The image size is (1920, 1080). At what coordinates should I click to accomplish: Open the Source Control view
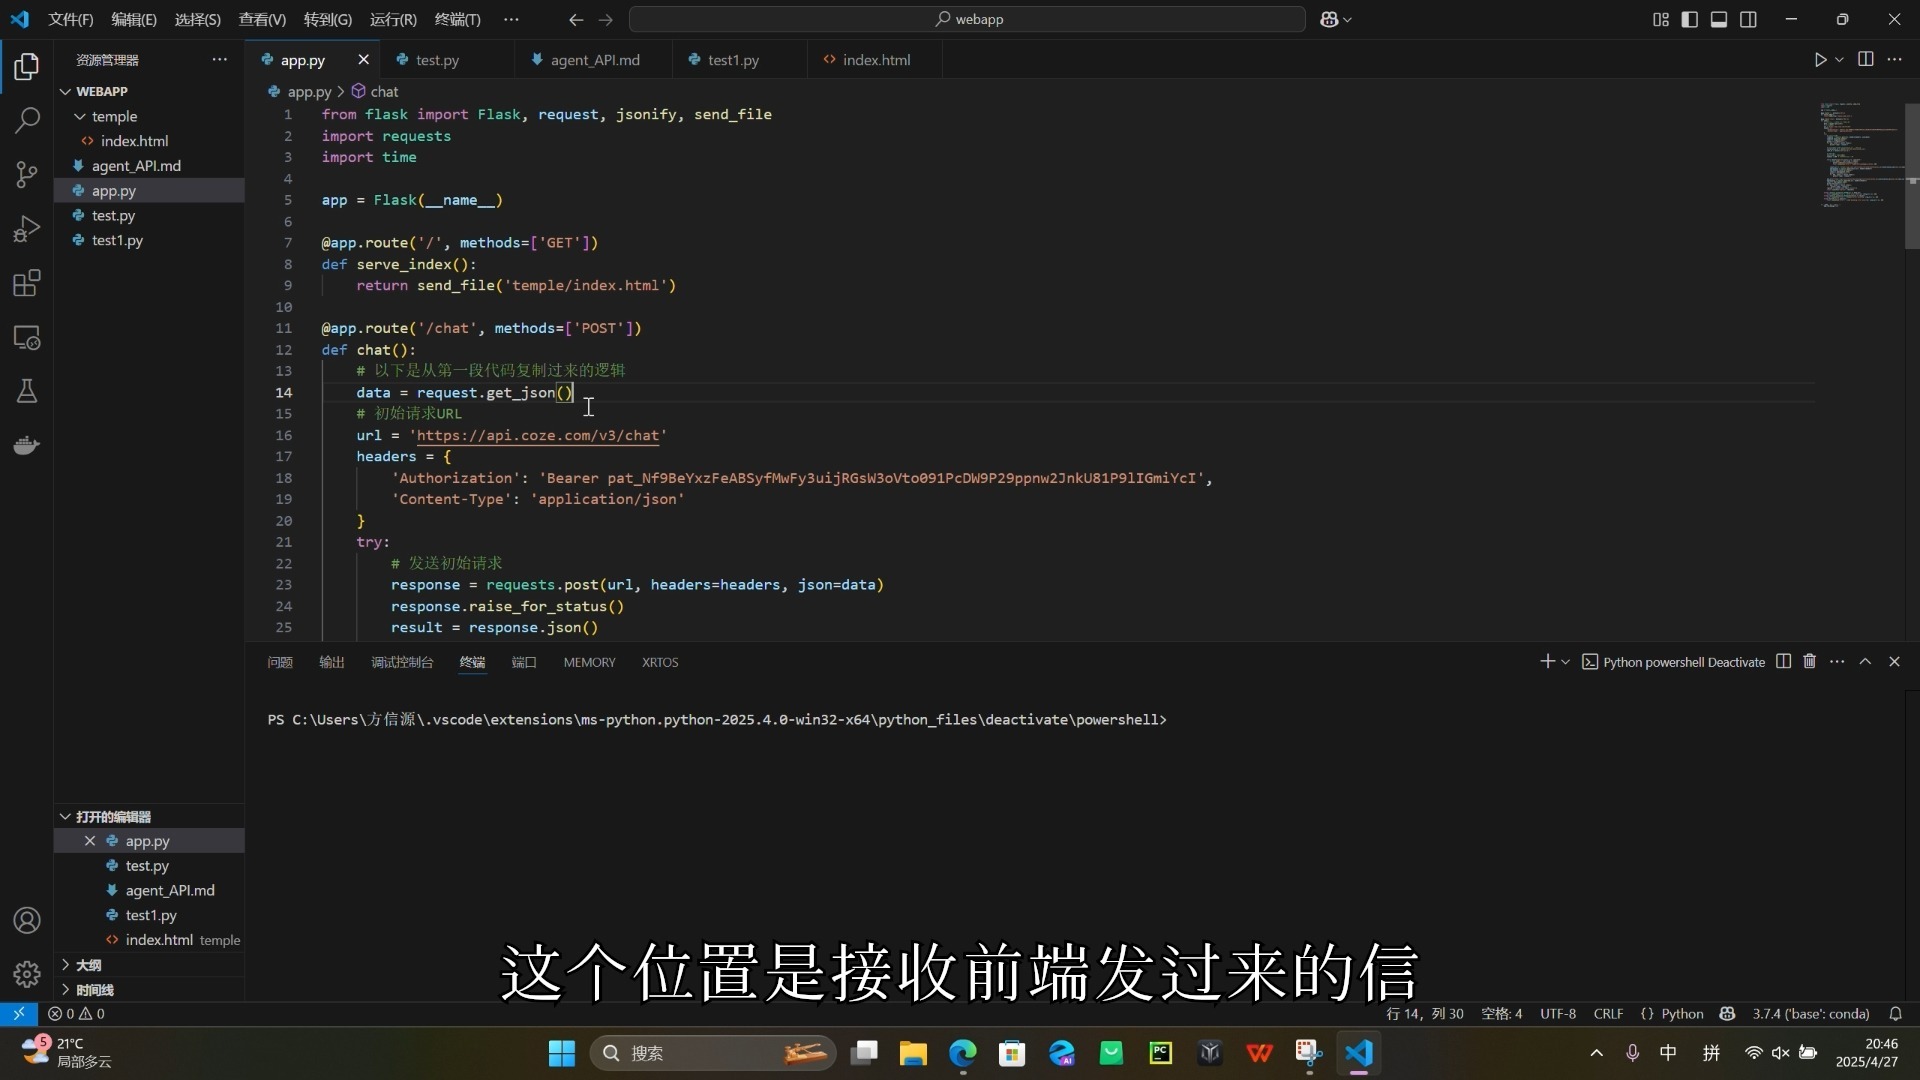coord(27,175)
